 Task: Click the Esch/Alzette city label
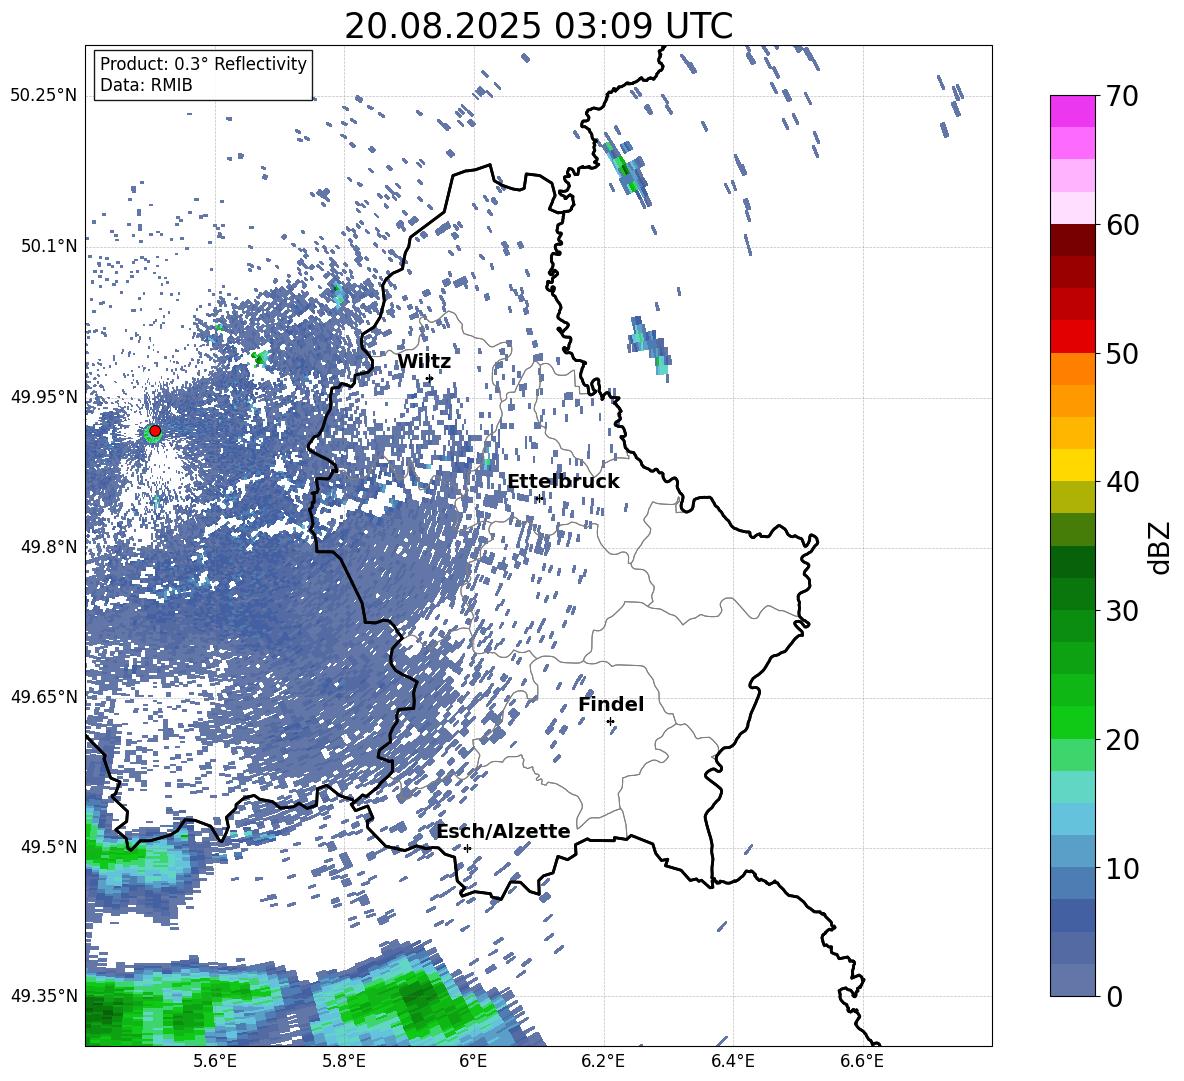[x=503, y=831]
